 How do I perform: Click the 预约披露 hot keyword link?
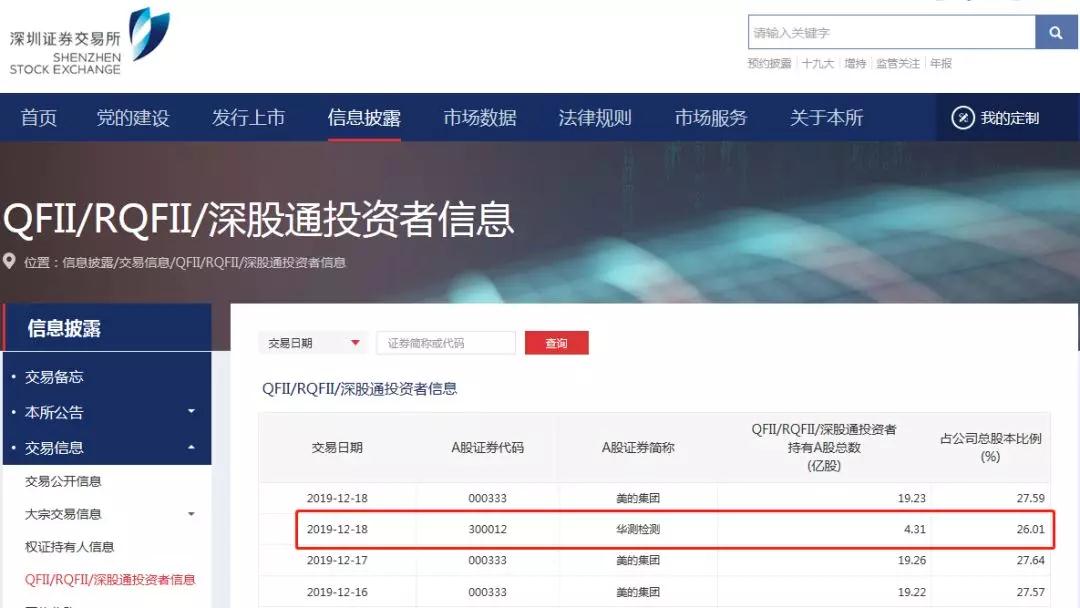[769, 63]
